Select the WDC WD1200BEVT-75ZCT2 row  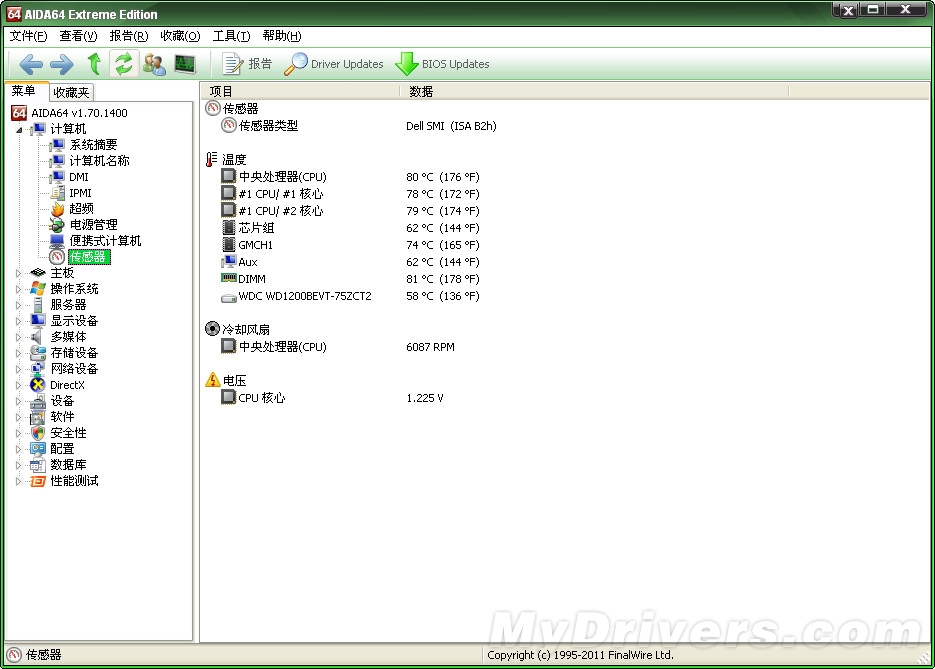coord(350,296)
